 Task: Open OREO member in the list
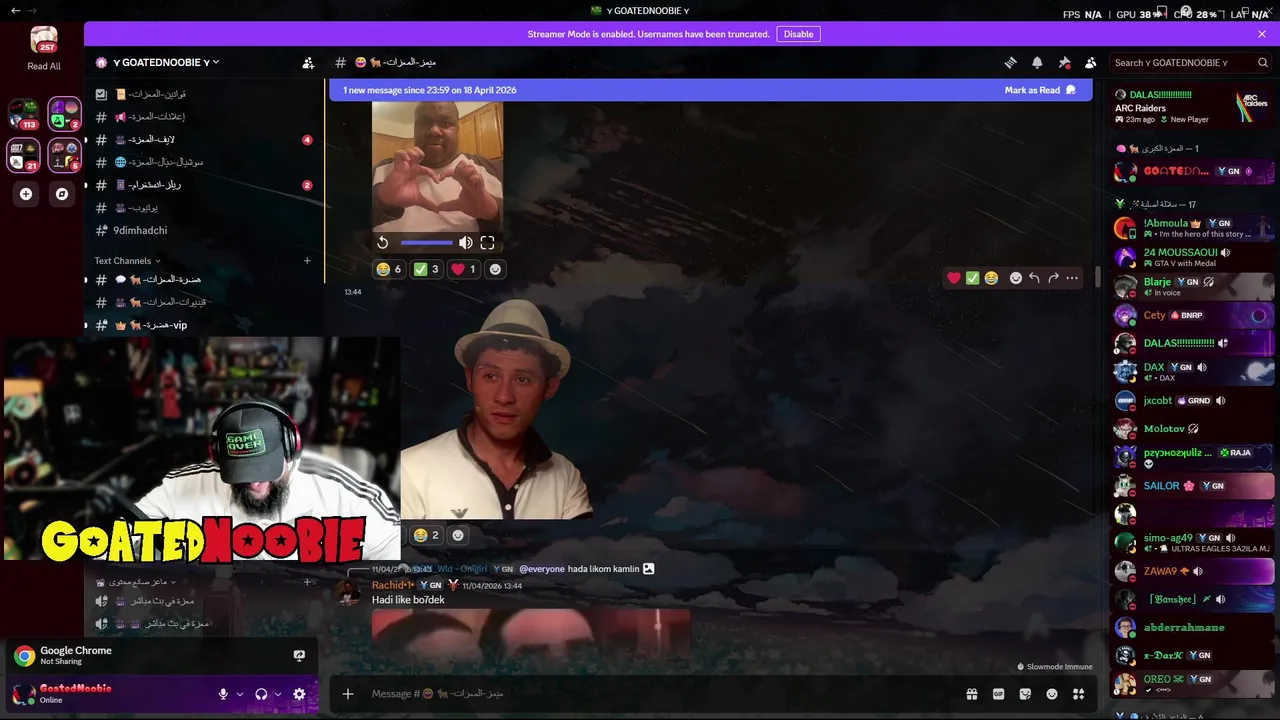(1194, 684)
